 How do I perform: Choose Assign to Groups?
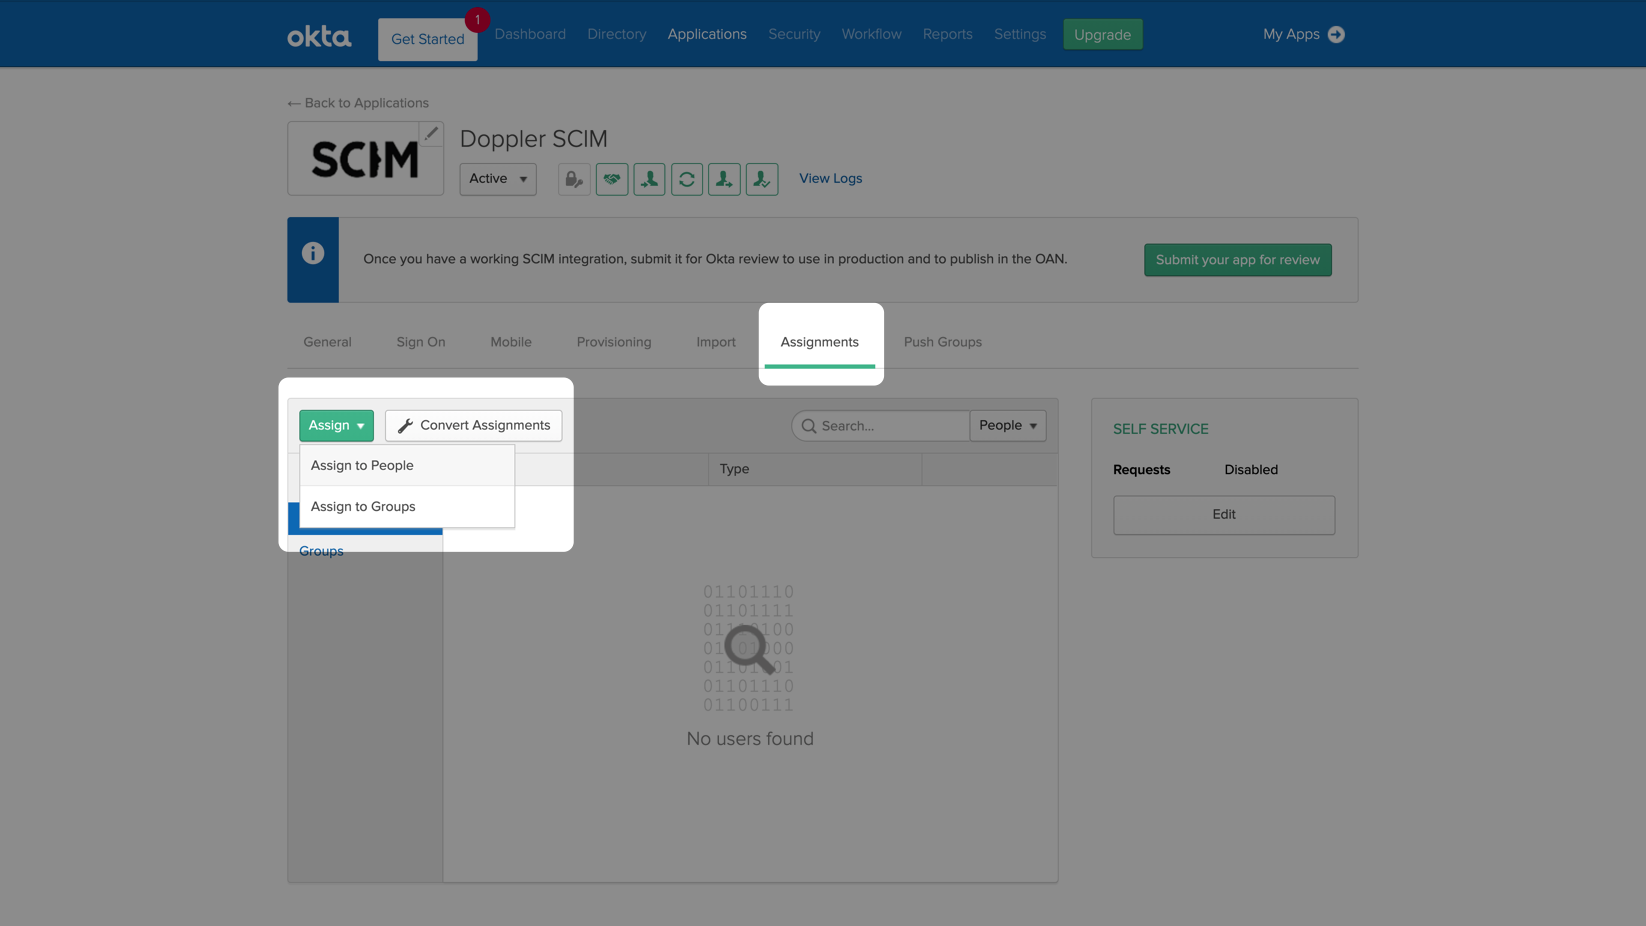pos(407,506)
